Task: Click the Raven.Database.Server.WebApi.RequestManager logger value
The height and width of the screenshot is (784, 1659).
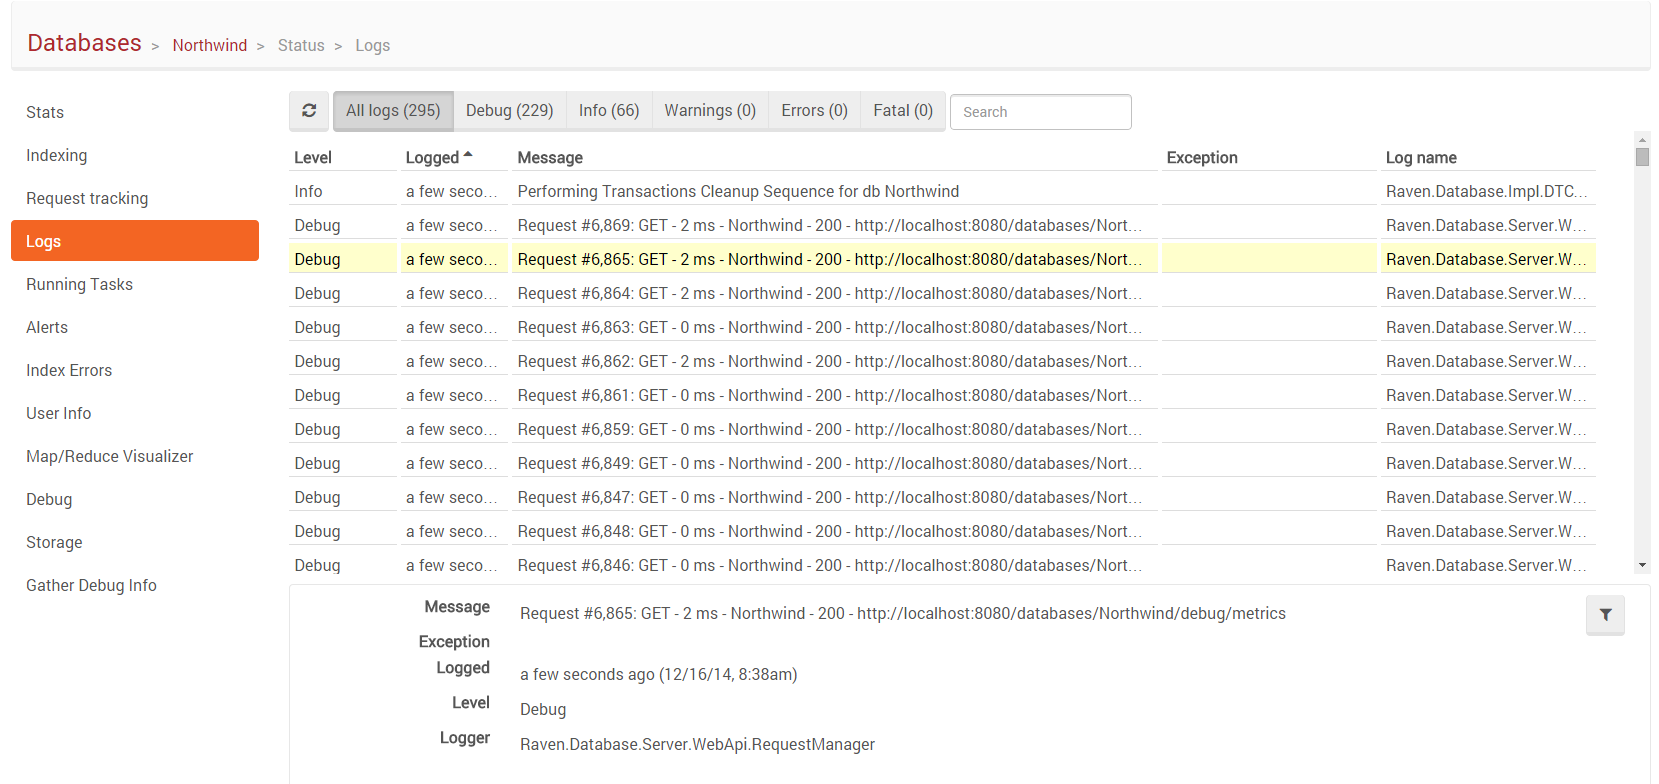Action: [697, 744]
